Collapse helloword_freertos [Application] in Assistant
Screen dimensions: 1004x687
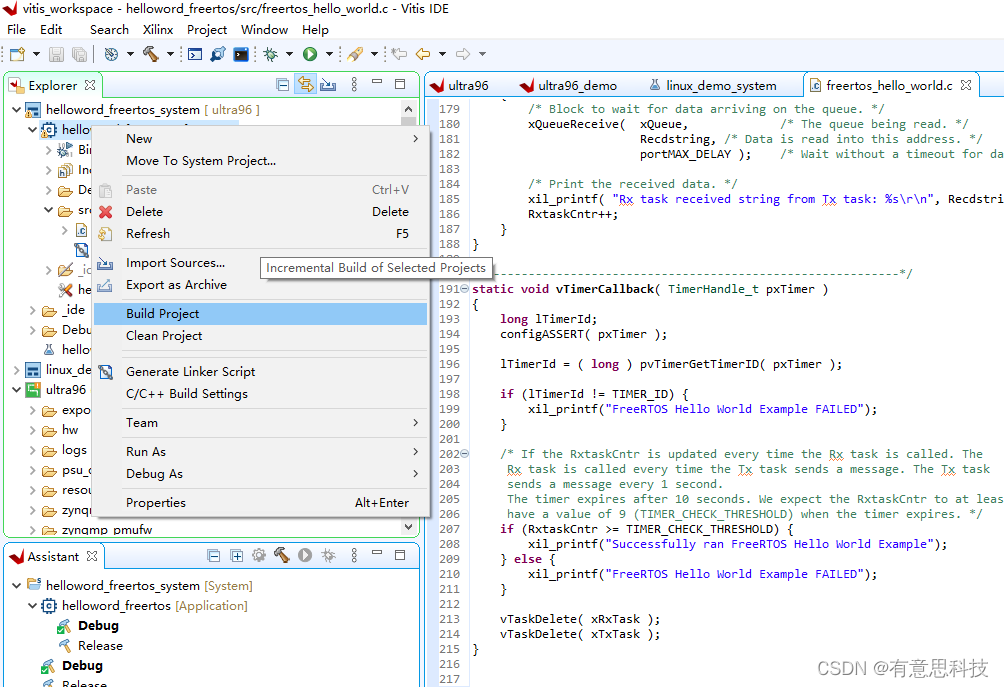(32, 606)
